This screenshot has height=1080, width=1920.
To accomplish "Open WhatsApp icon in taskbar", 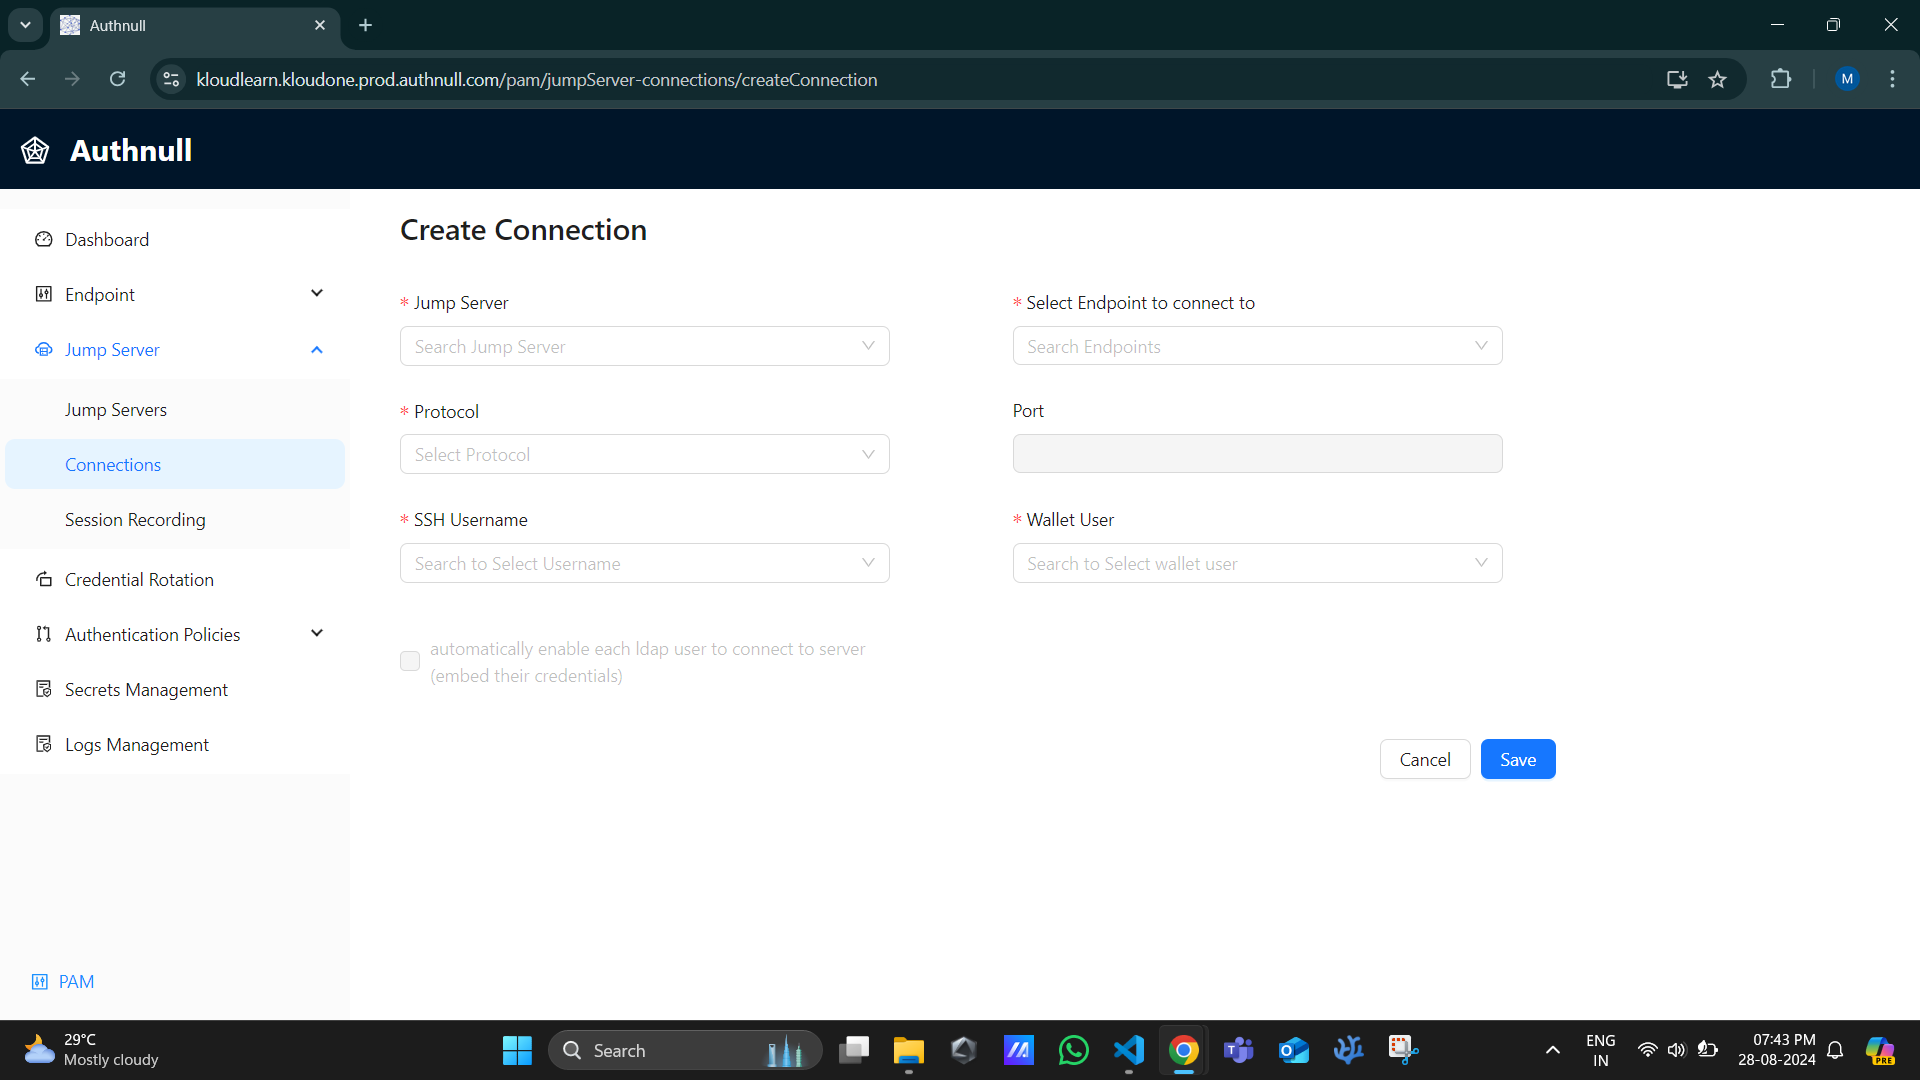I will coord(1073,1050).
